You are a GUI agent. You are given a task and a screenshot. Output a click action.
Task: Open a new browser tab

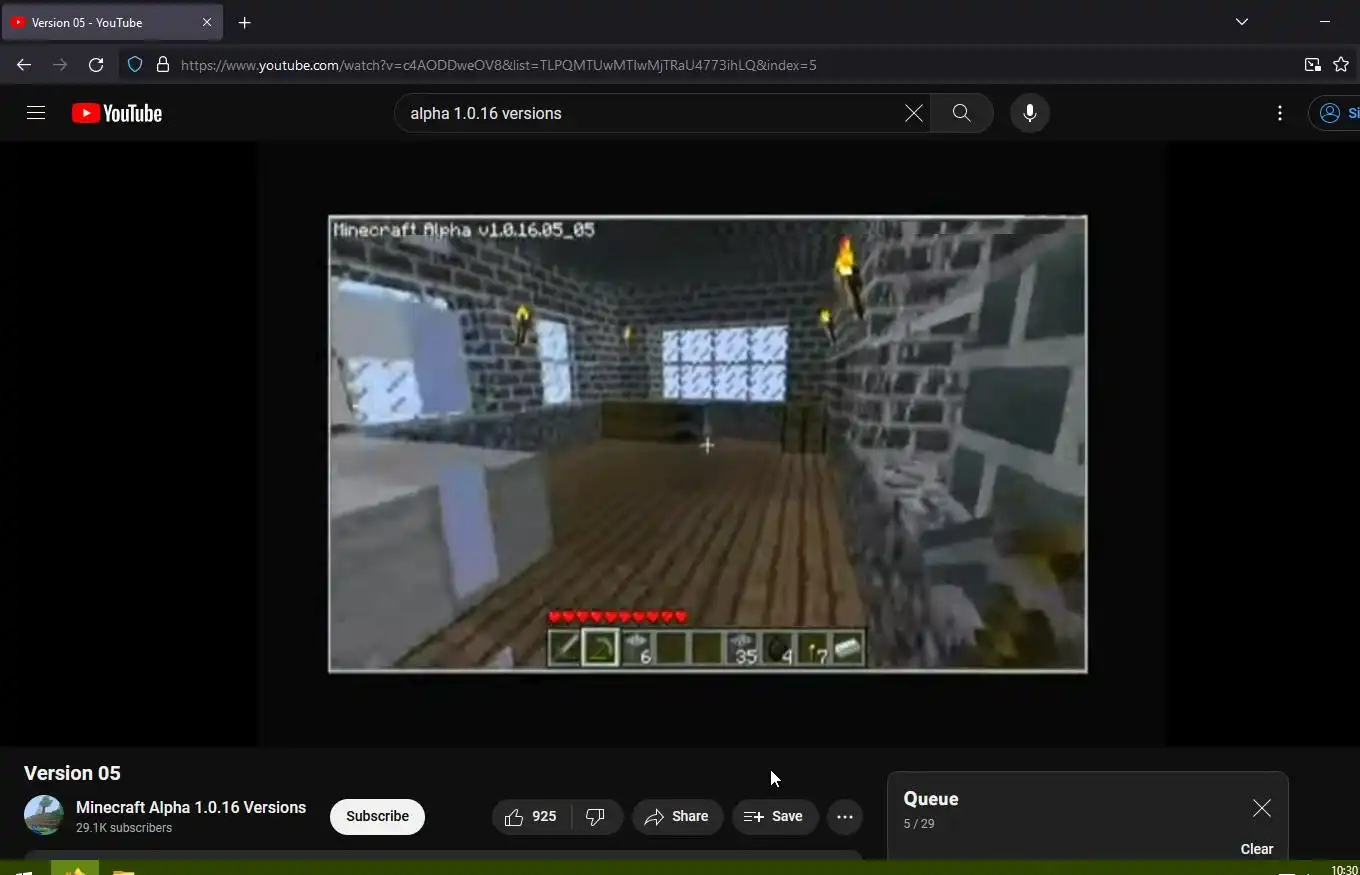coord(245,22)
